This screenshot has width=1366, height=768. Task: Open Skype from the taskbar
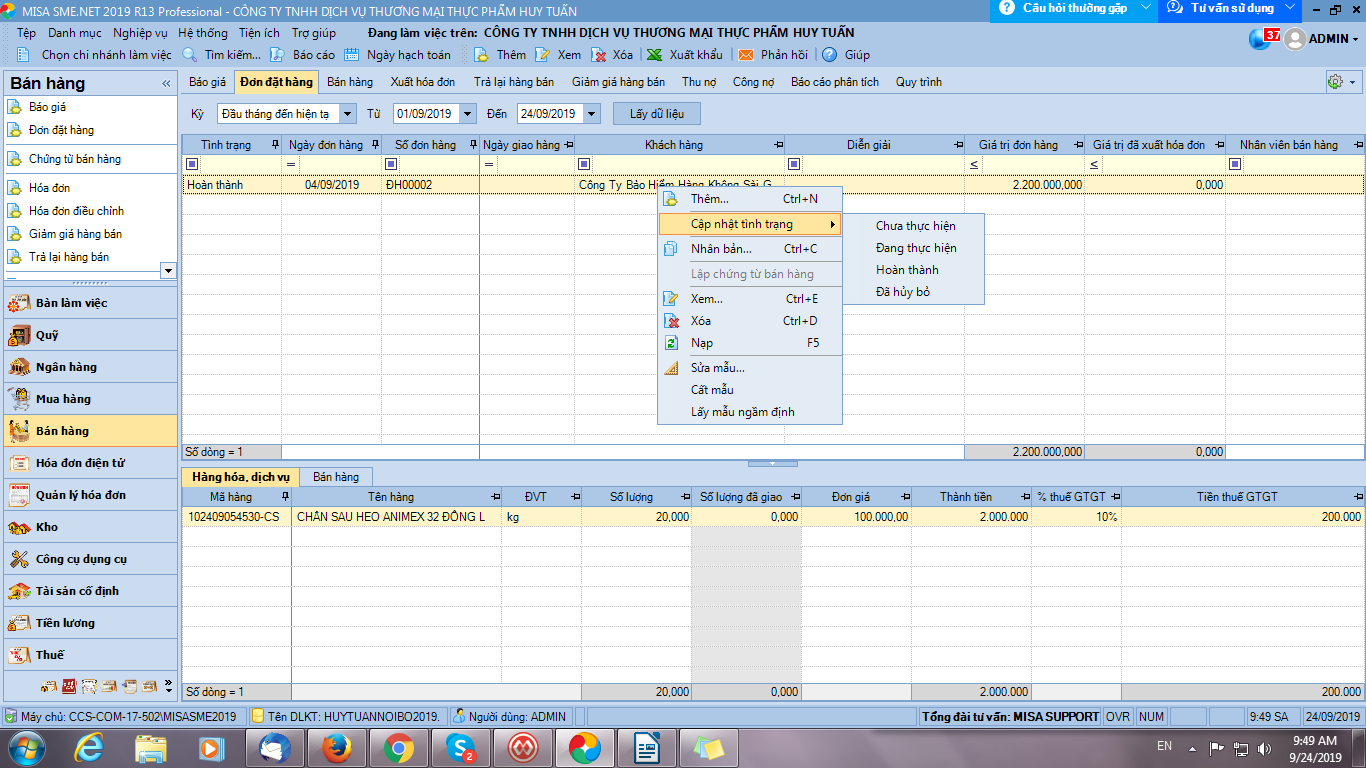point(460,747)
